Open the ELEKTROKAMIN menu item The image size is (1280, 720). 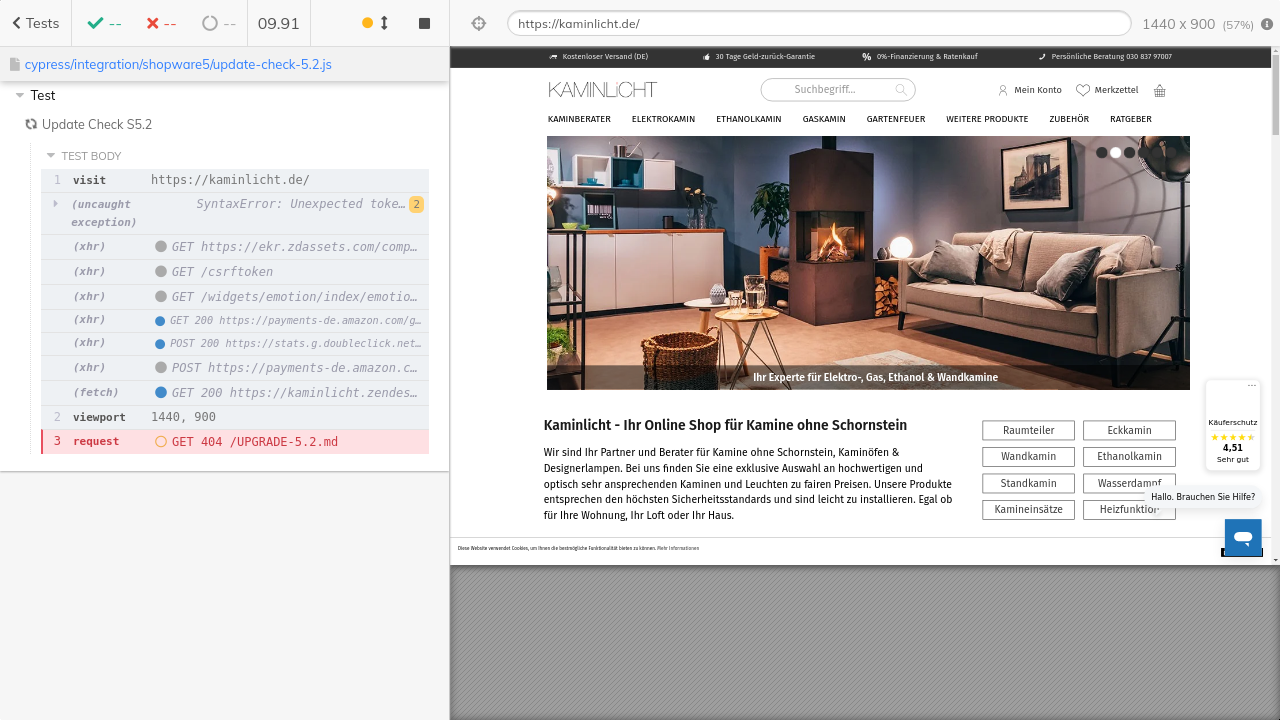coord(663,119)
